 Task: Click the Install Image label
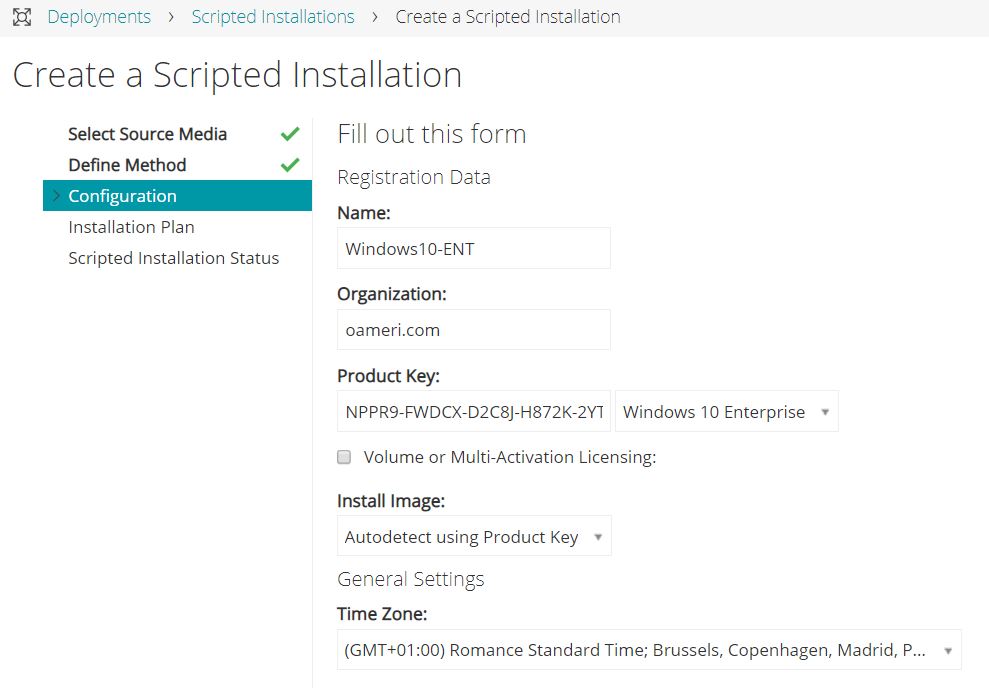pos(391,501)
